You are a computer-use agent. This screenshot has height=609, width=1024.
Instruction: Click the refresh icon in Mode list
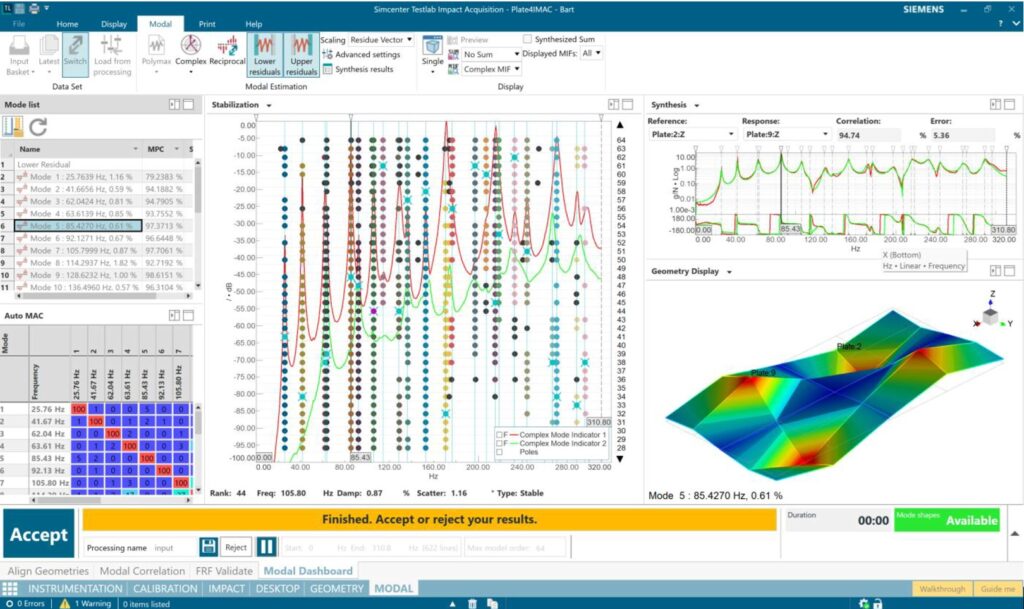38,126
